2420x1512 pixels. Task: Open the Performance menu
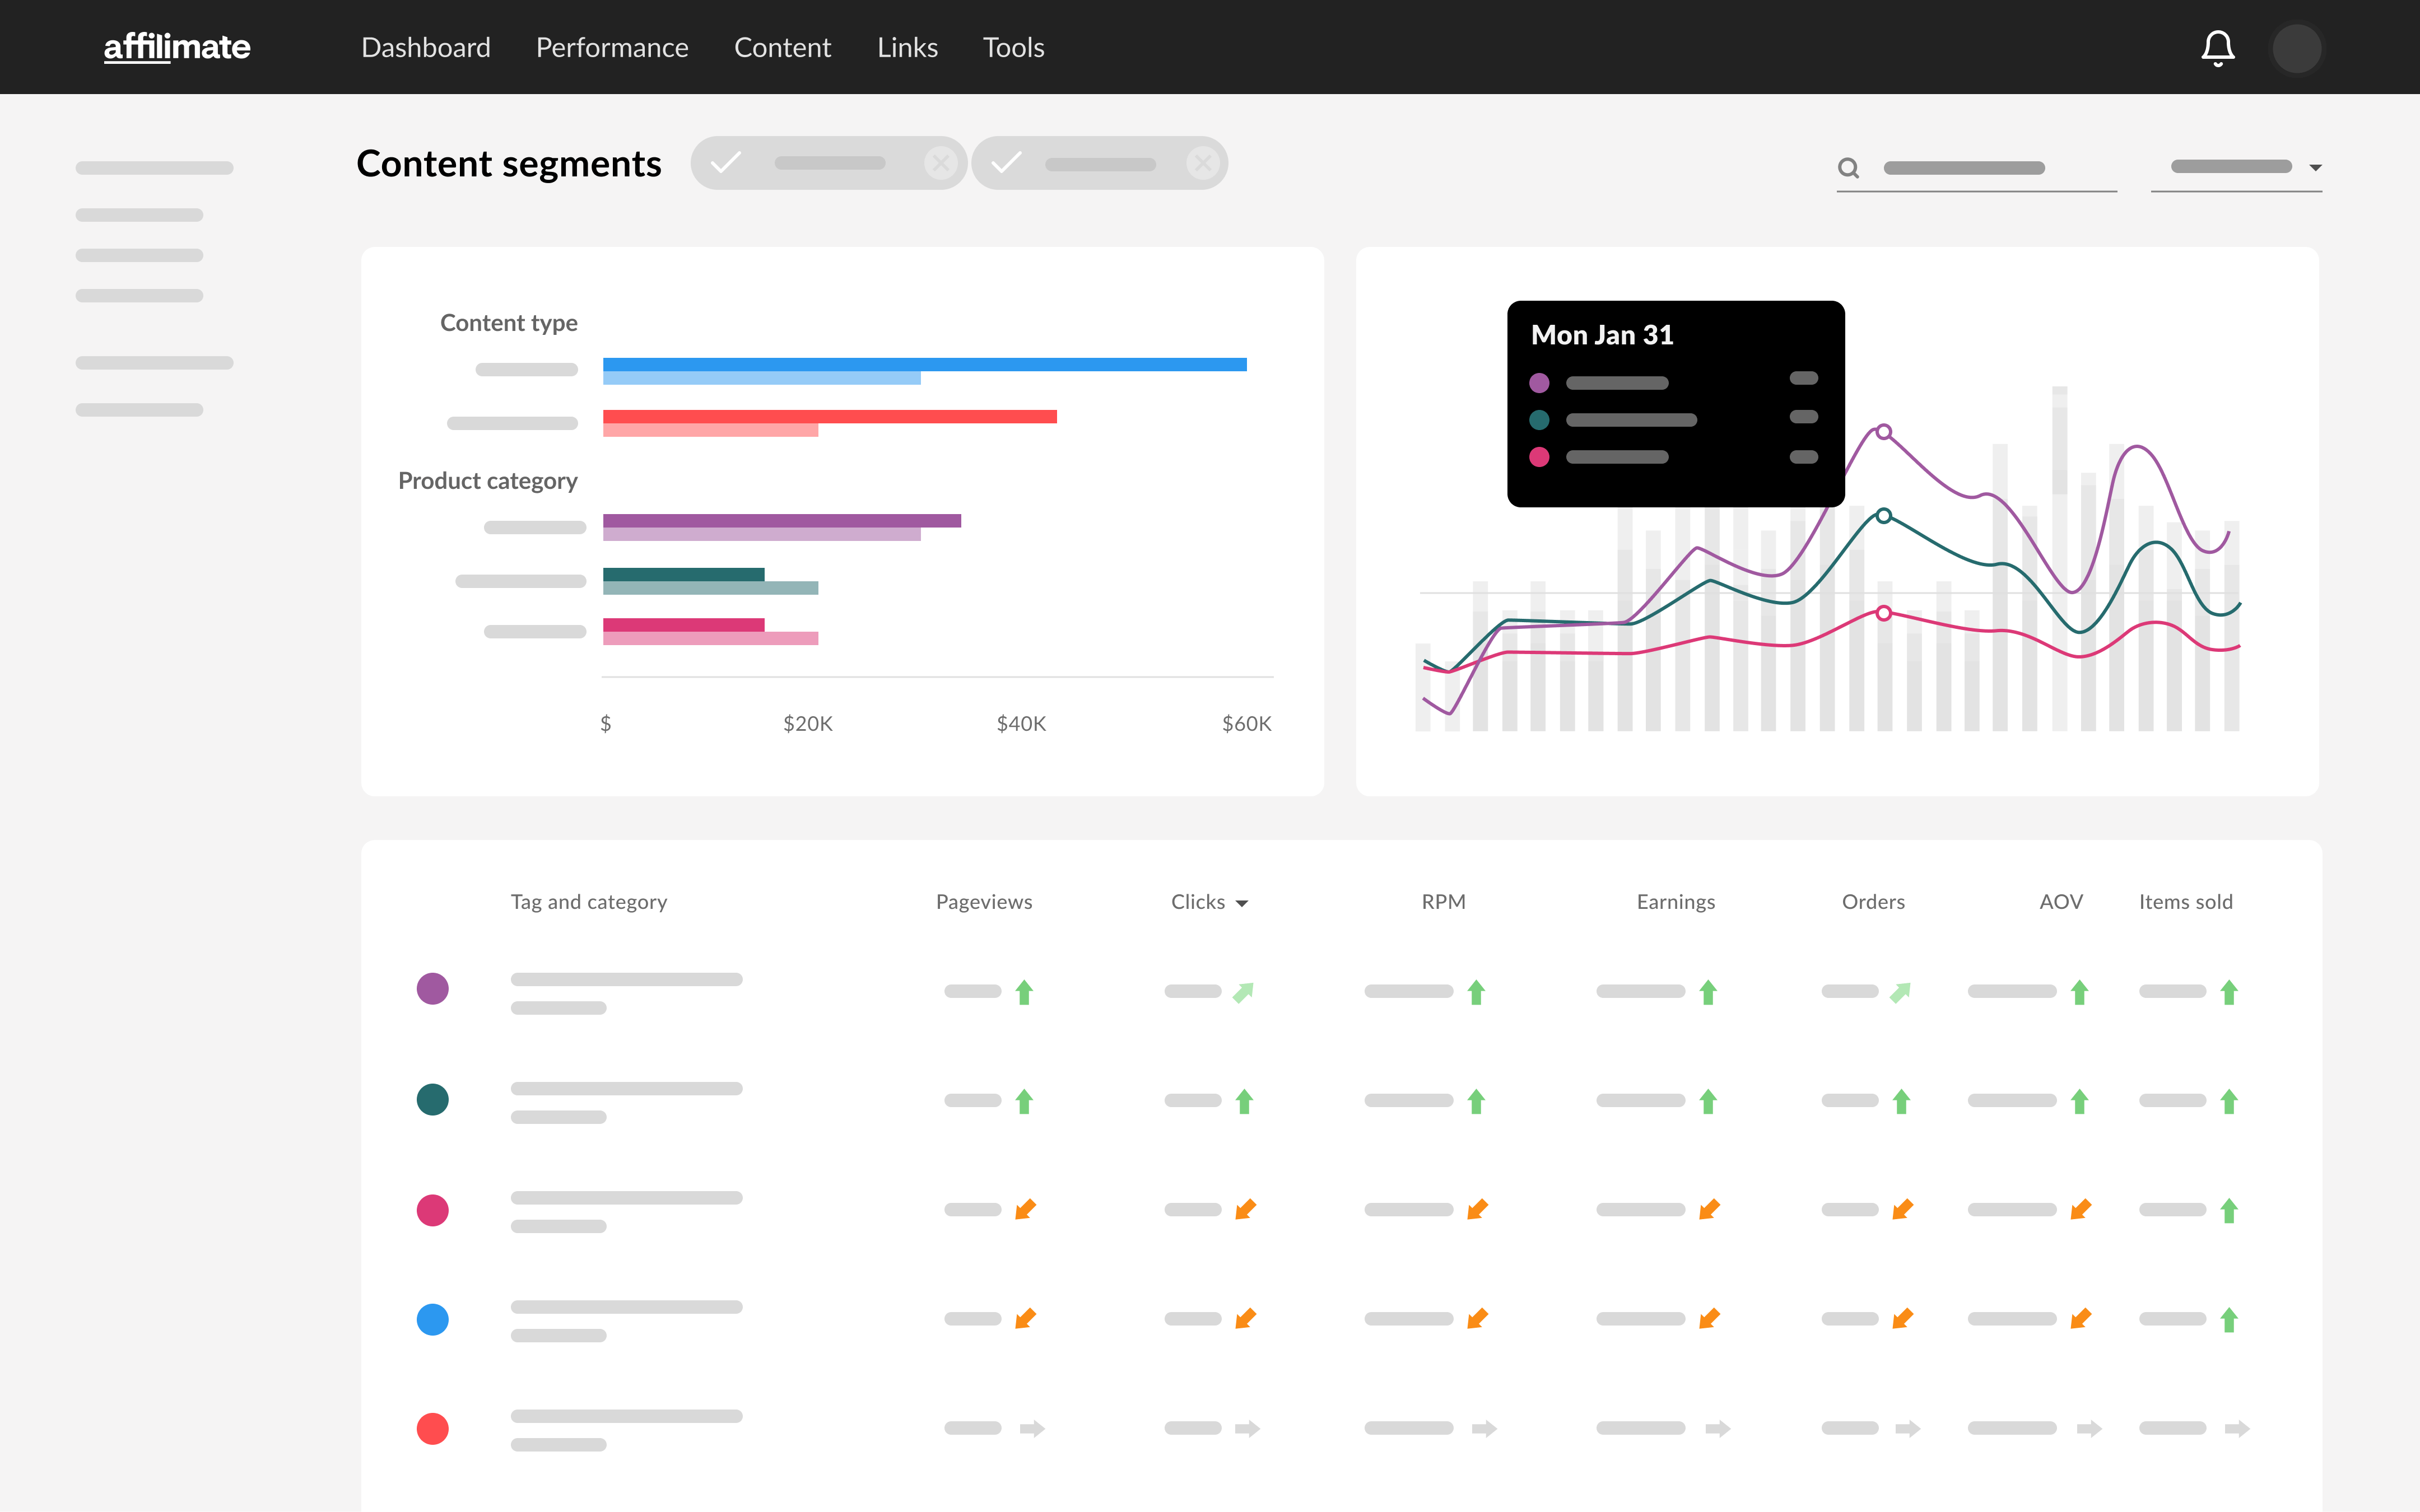[612, 48]
